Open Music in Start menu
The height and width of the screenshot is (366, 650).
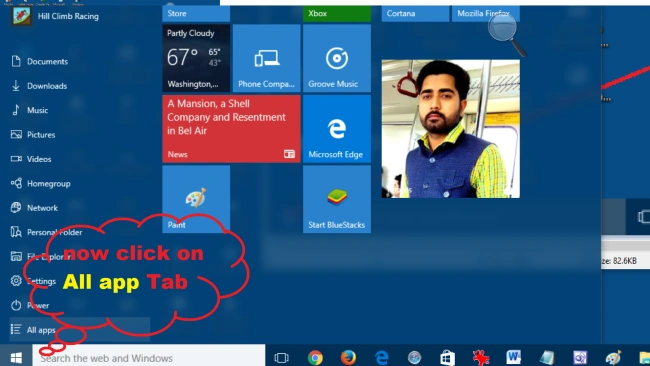pos(29,110)
